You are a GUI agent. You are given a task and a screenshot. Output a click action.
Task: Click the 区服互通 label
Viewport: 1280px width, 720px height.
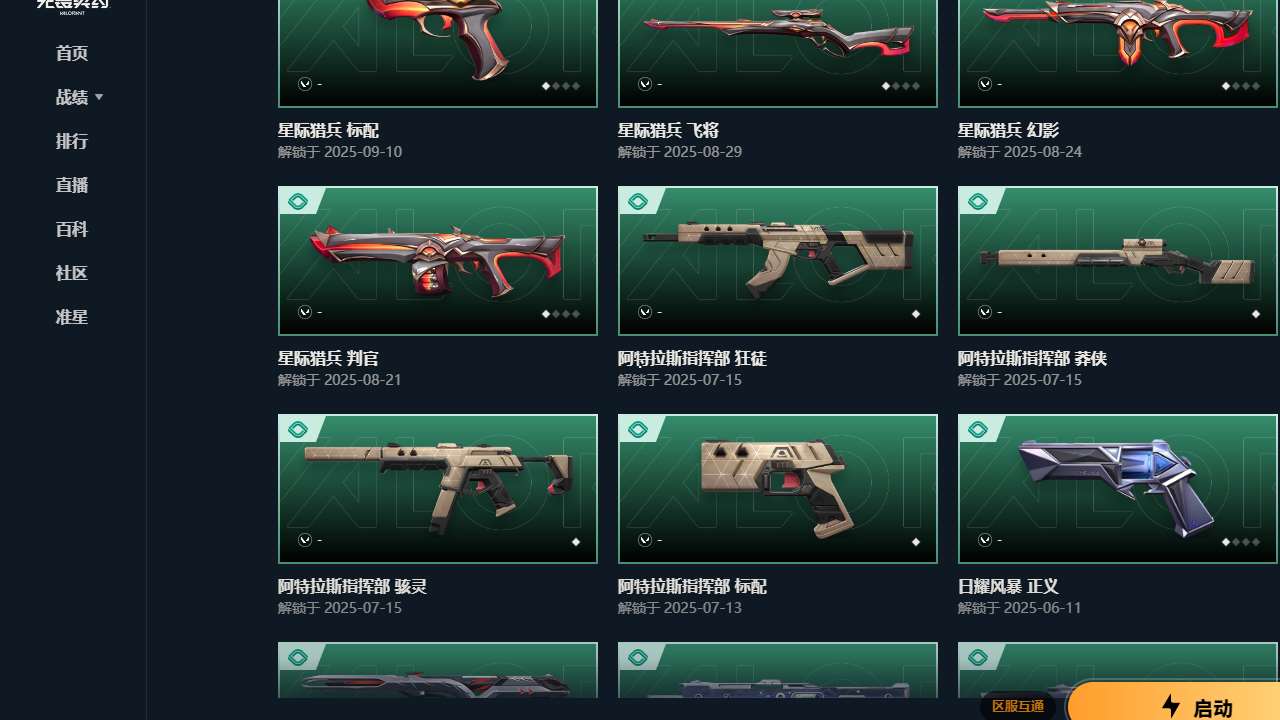(x=1018, y=706)
